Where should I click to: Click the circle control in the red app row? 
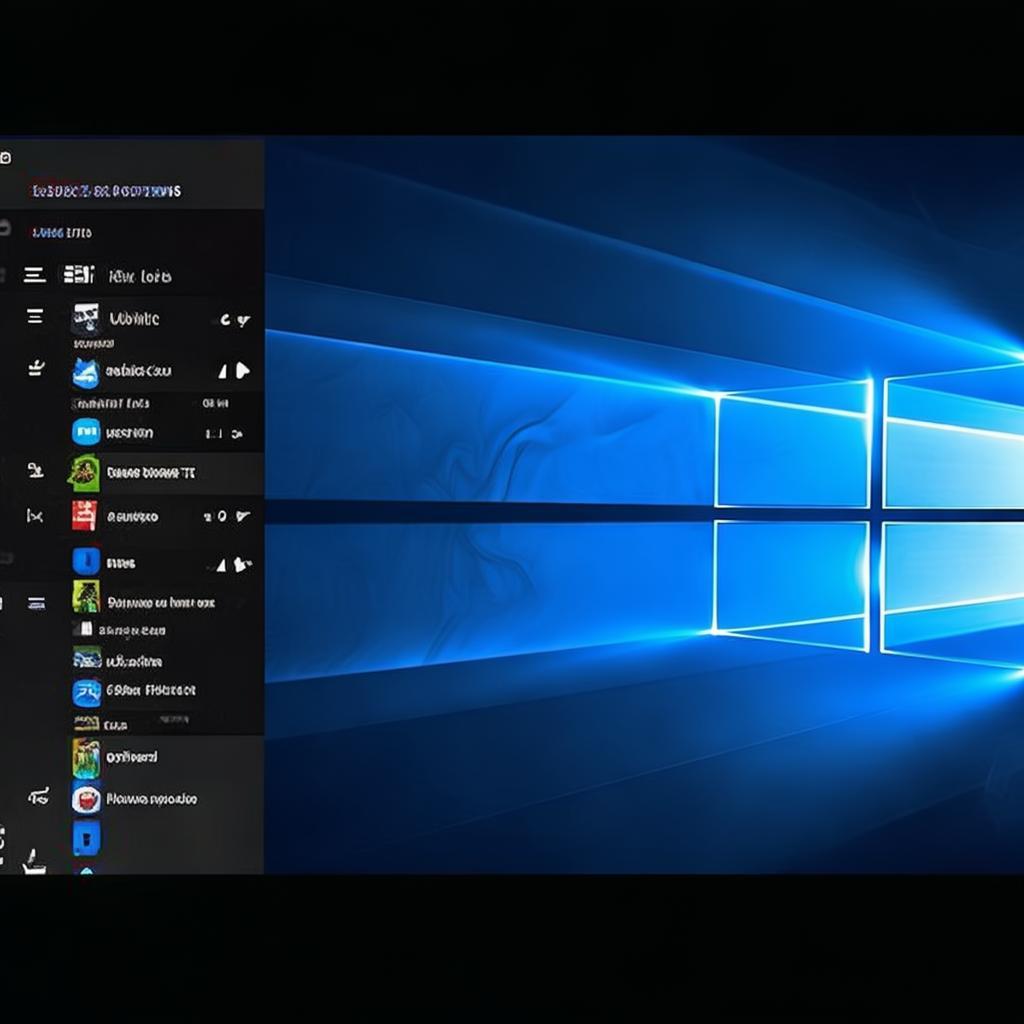pyautogui.click(x=222, y=516)
